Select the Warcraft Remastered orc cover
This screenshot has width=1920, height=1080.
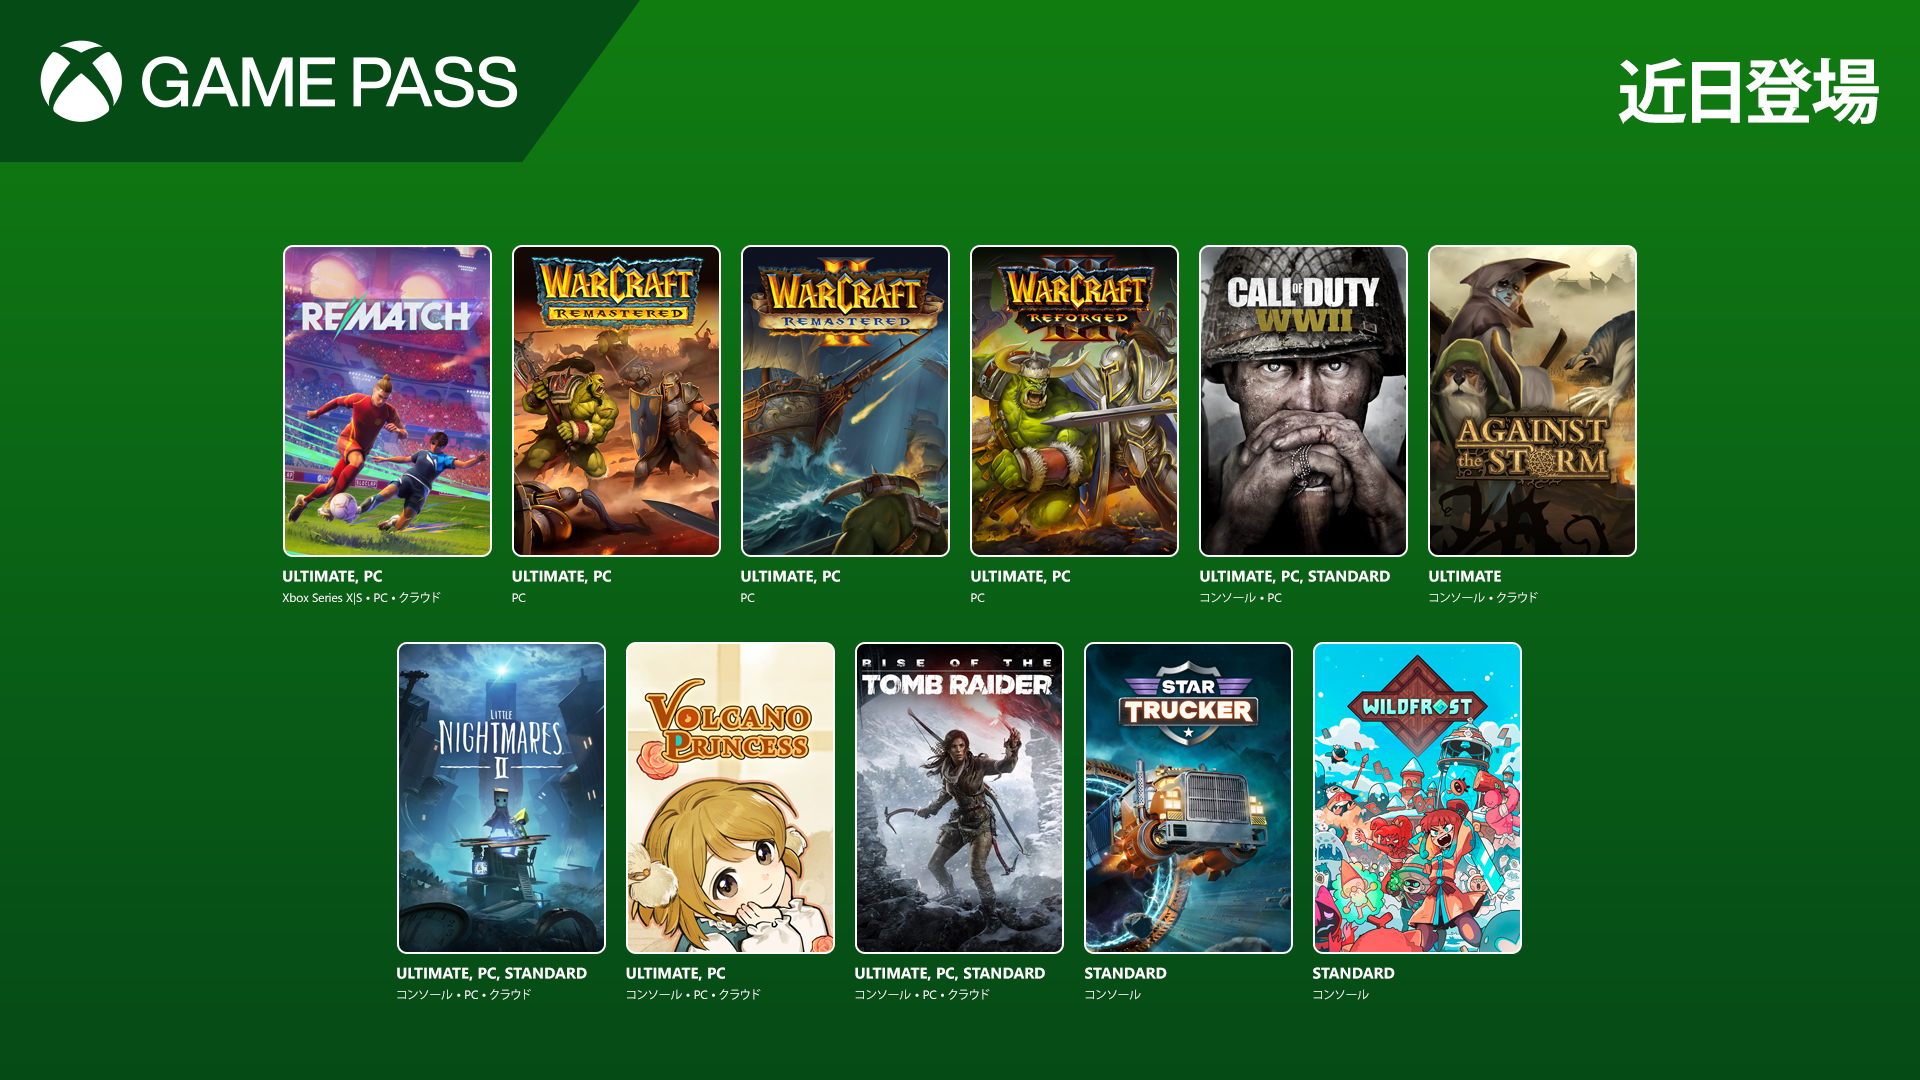tap(616, 401)
